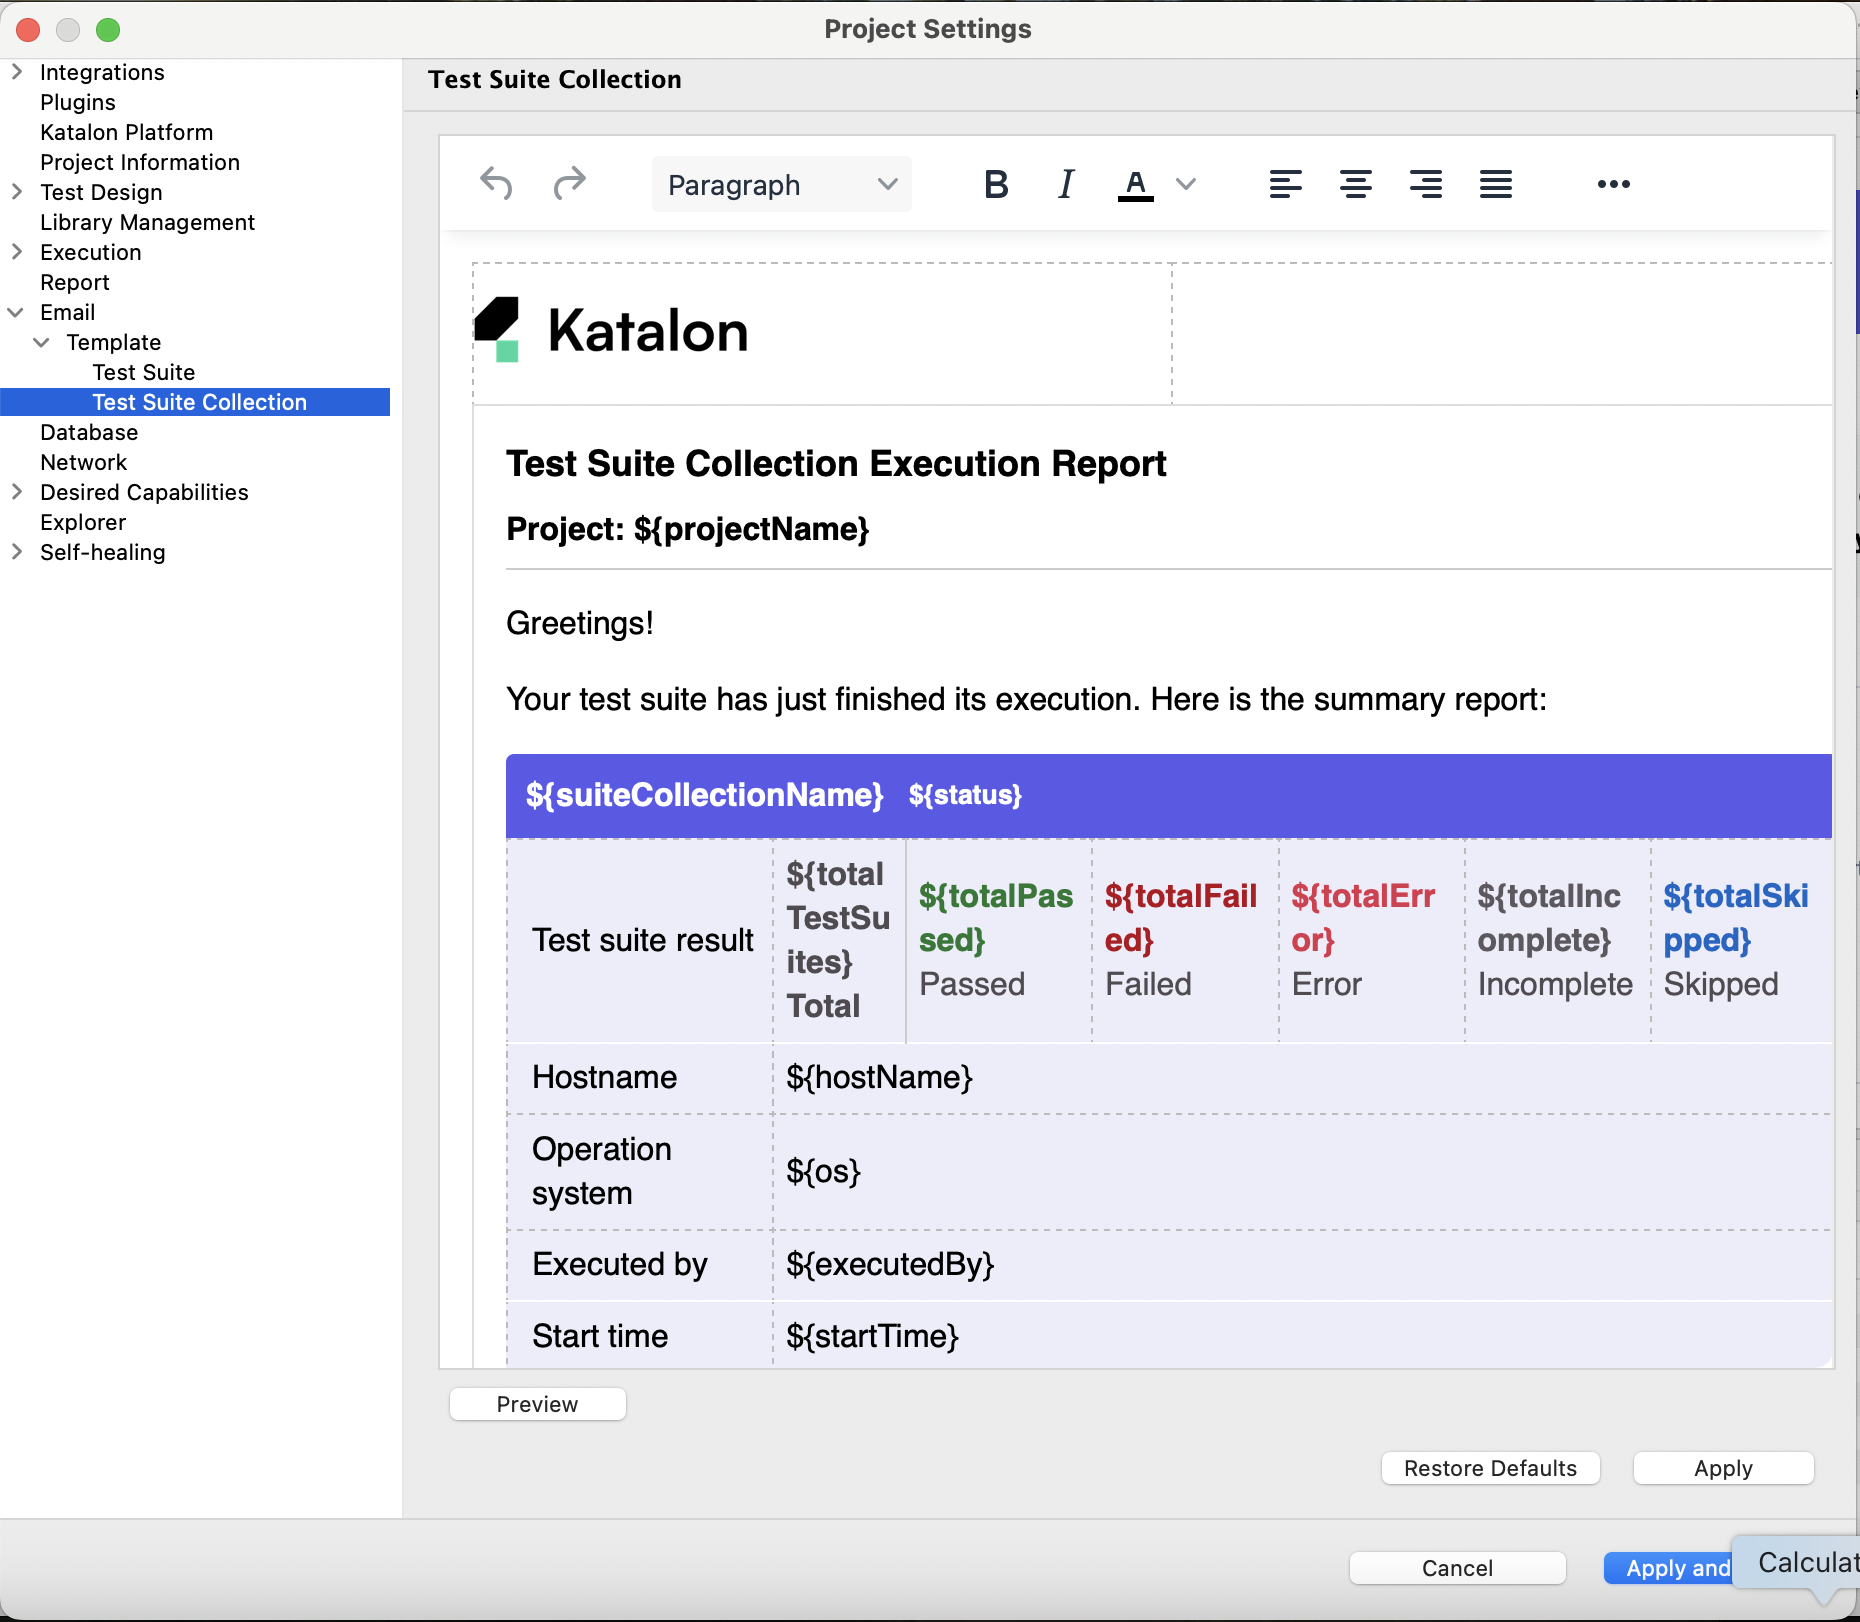Click the Katalon logo image
This screenshot has width=1860, height=1622.
tap(612, 330)
